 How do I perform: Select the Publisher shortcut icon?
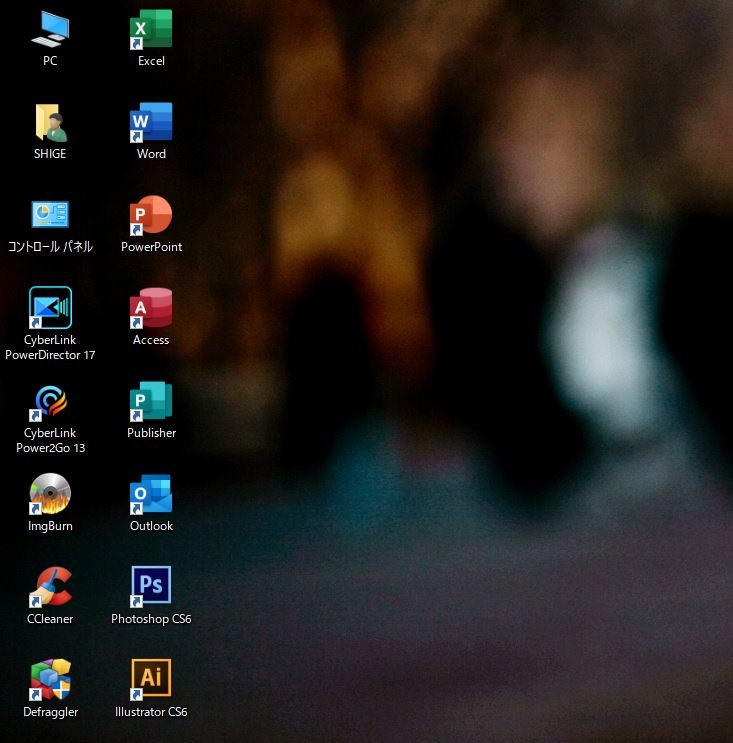tap(151, 401)
